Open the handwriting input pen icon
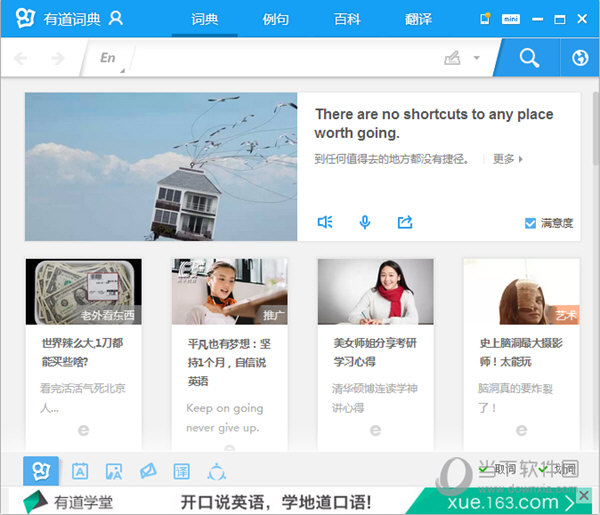Image resolution: width=600 pixels, height=515 pixels. tap(453, 58)
